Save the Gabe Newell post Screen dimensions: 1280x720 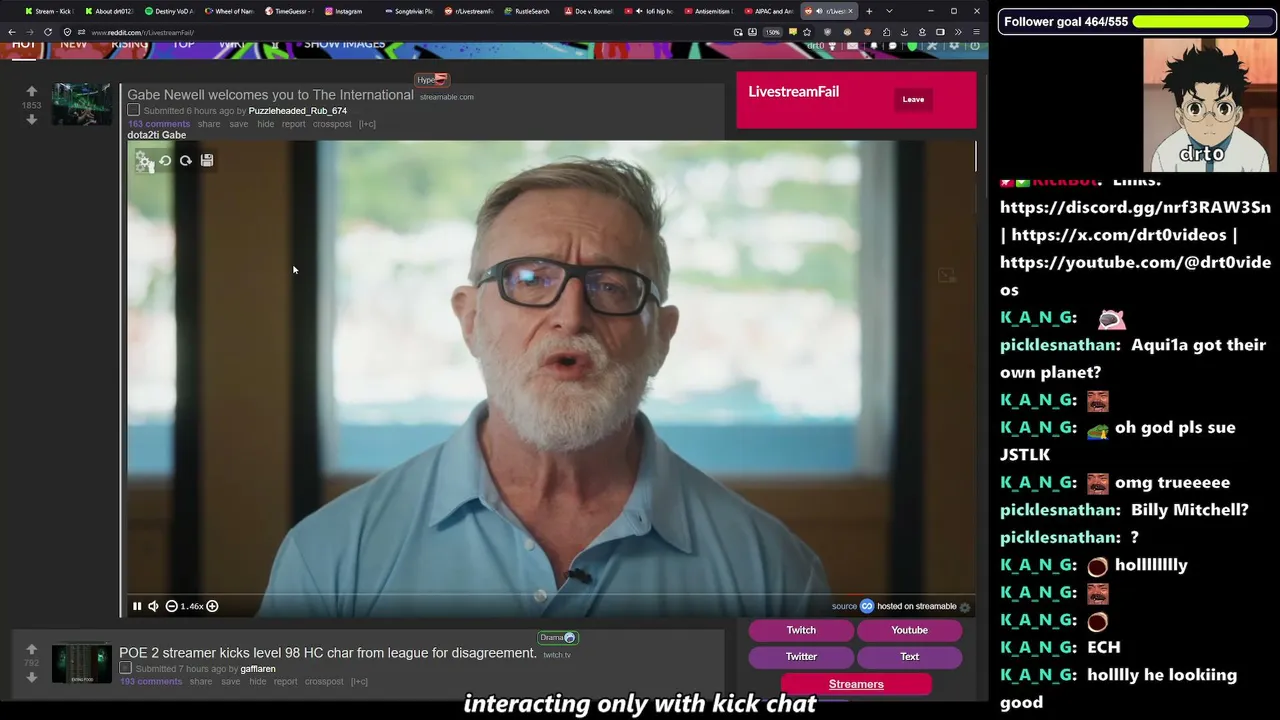pos(238,124)
